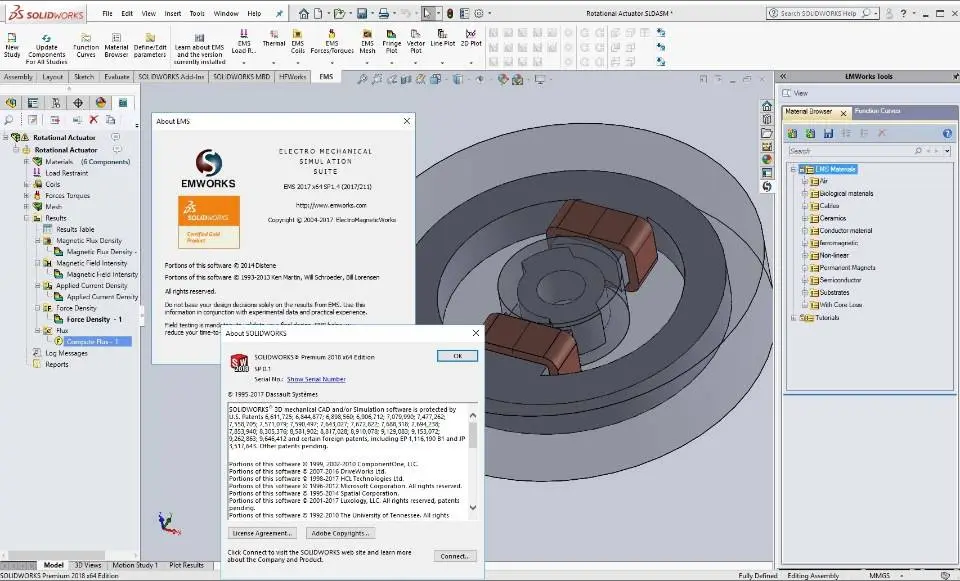
Task: Click Learn about EMS version button
Action: (x=200, y=49)
